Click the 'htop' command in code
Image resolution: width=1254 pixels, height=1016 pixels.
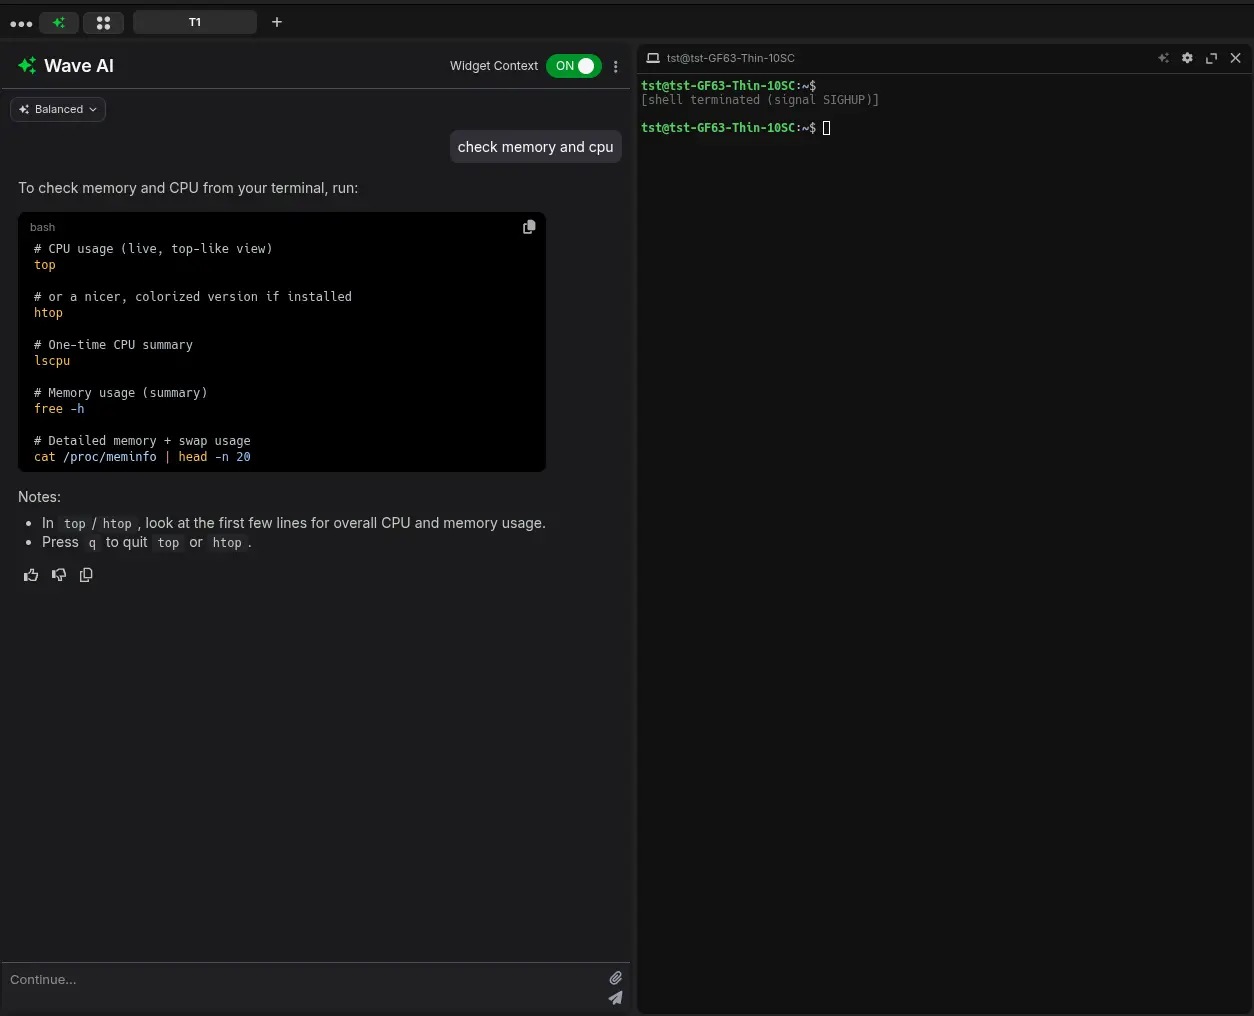point(48,313)
